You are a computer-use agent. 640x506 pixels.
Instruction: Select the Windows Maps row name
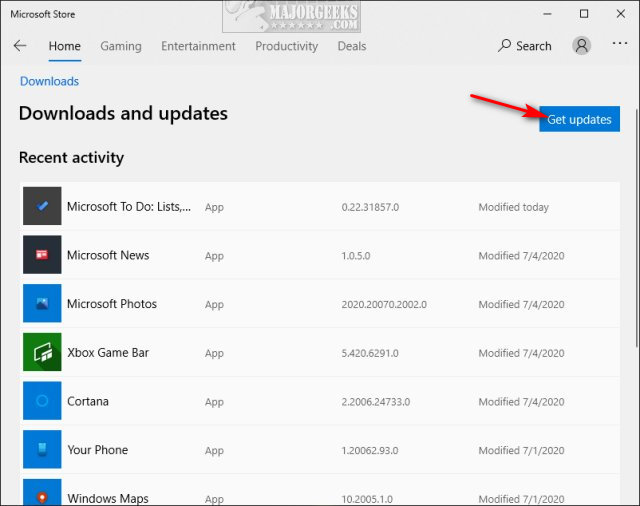(108, 498)
